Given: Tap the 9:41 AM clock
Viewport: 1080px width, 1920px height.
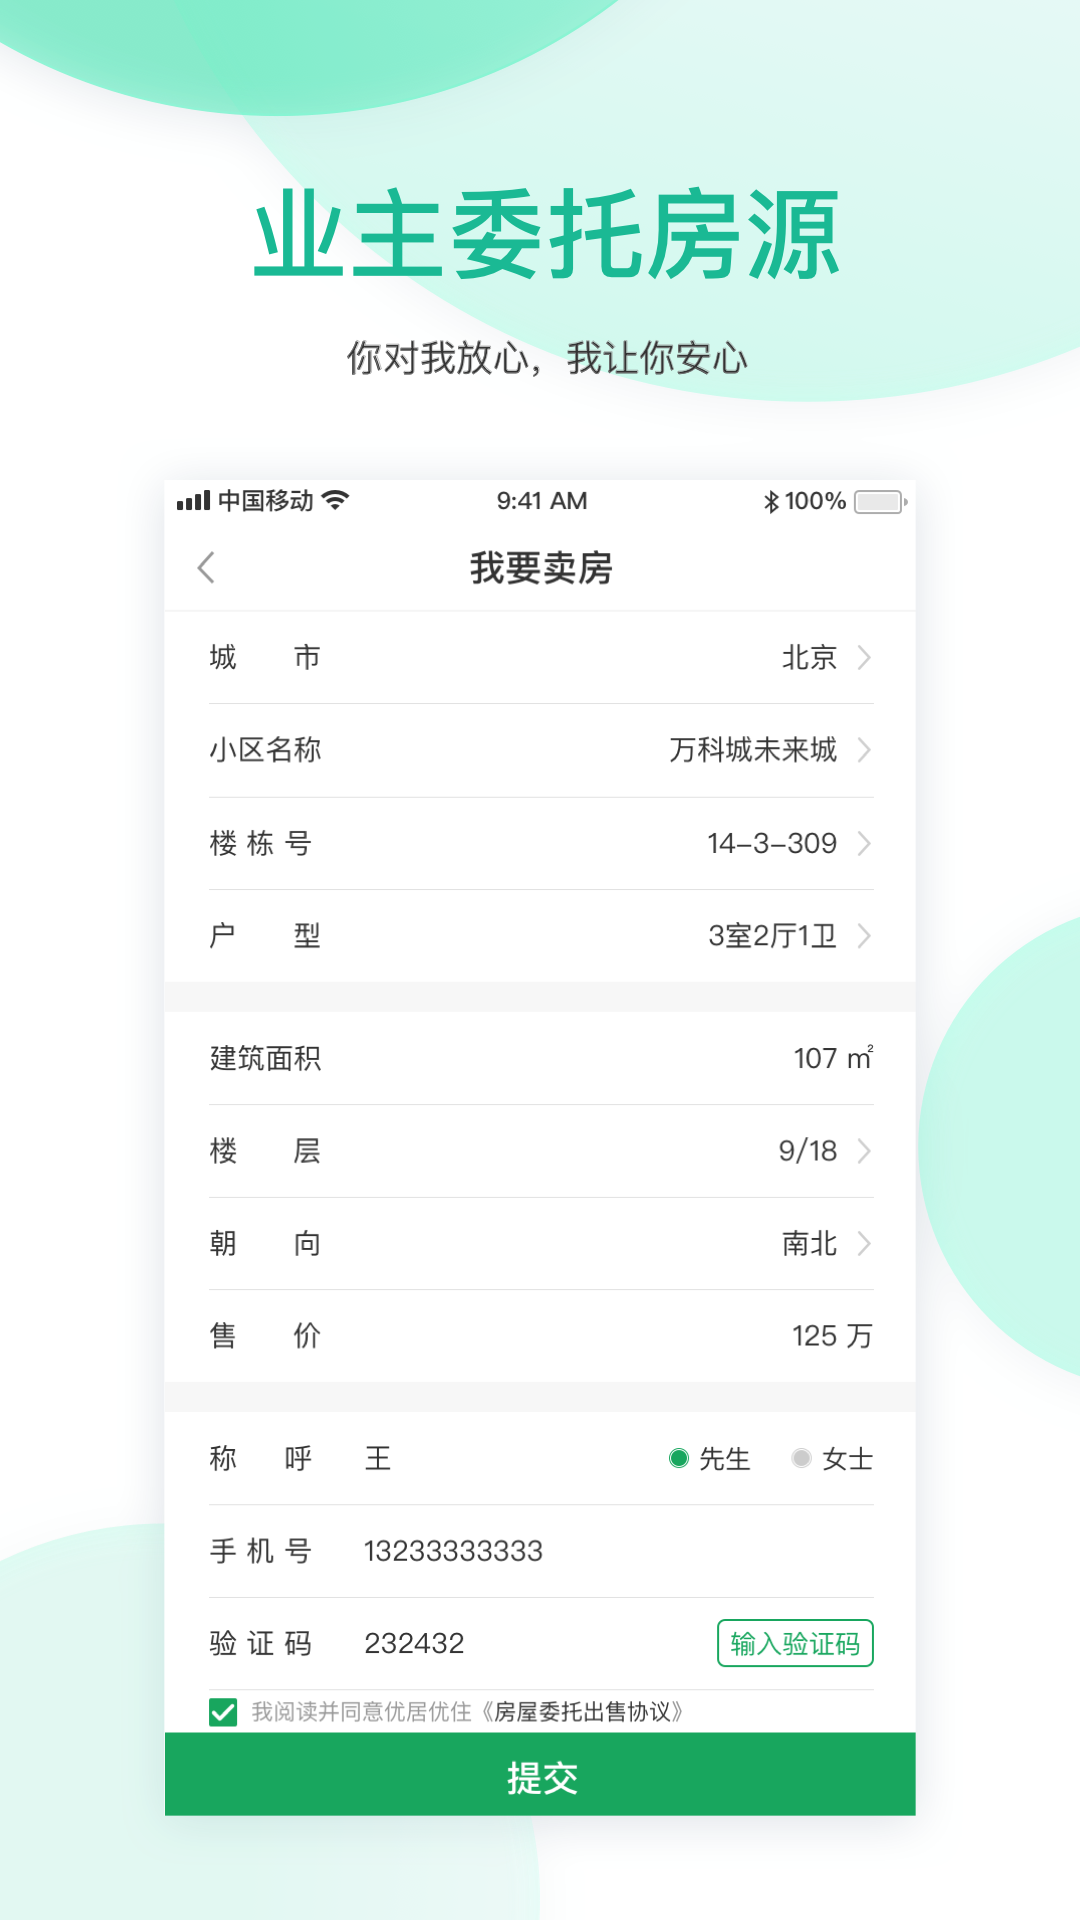Looking at the screenshot, I should coord(542,501).
